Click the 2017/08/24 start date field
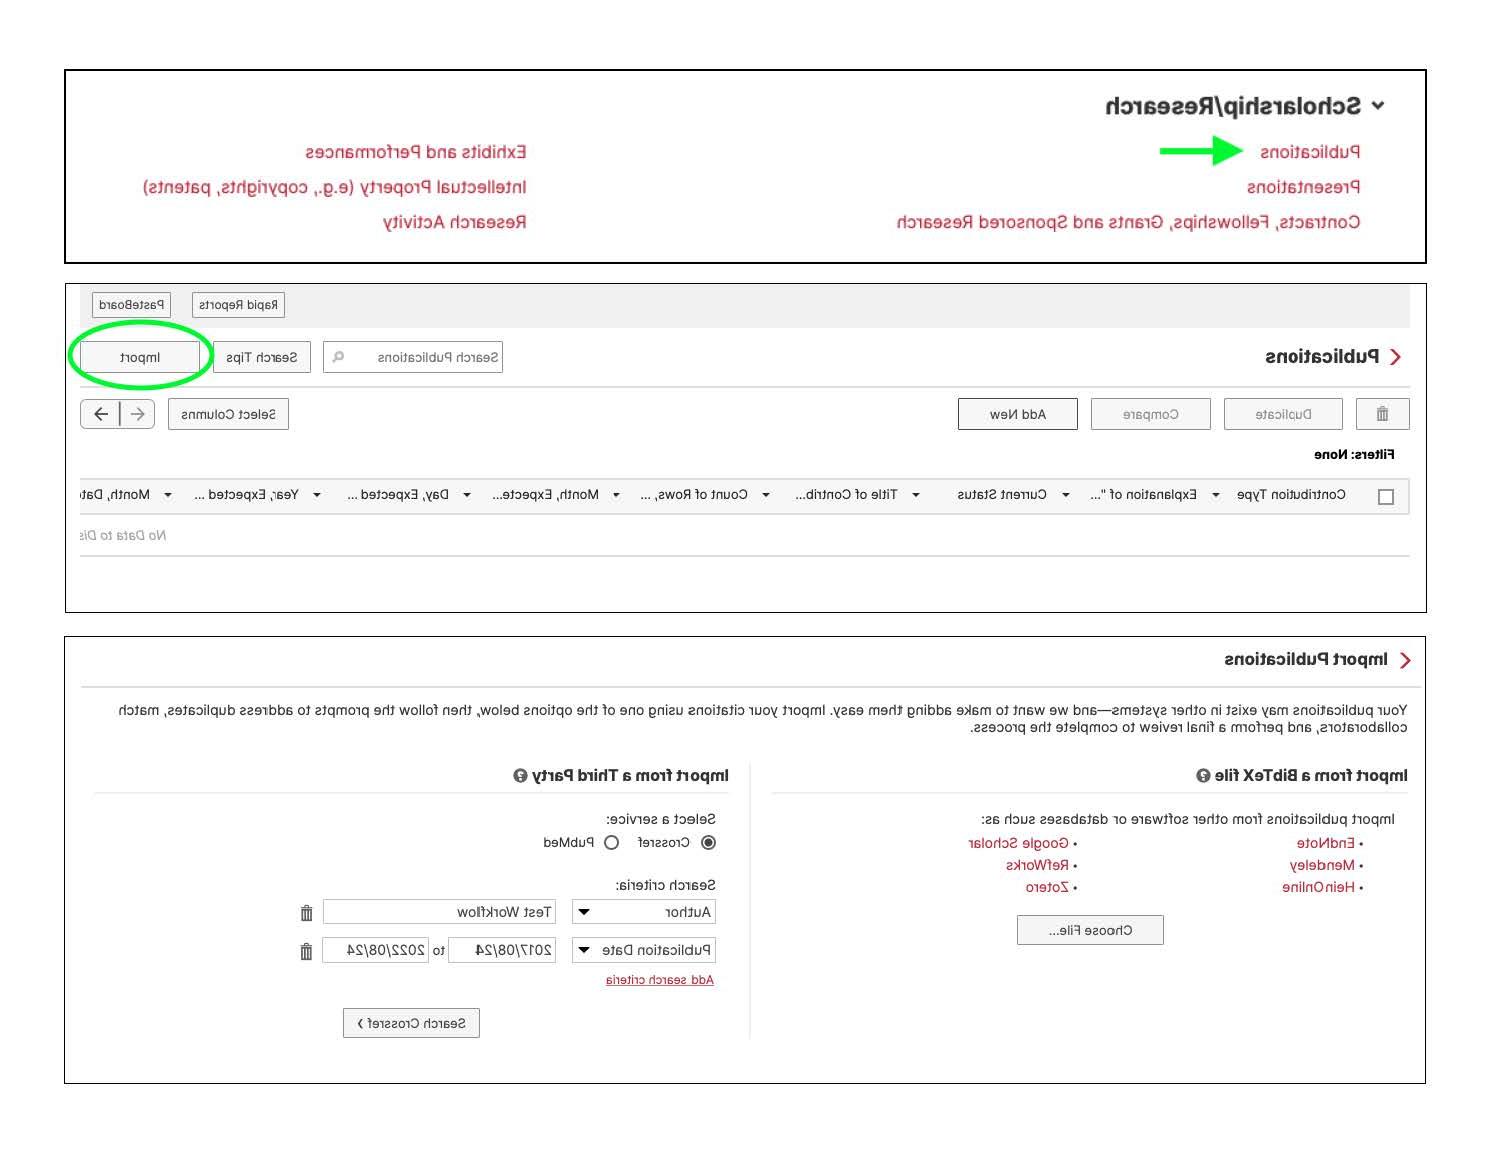The height and width of the screenshot is (1156, 1496). 502,950
